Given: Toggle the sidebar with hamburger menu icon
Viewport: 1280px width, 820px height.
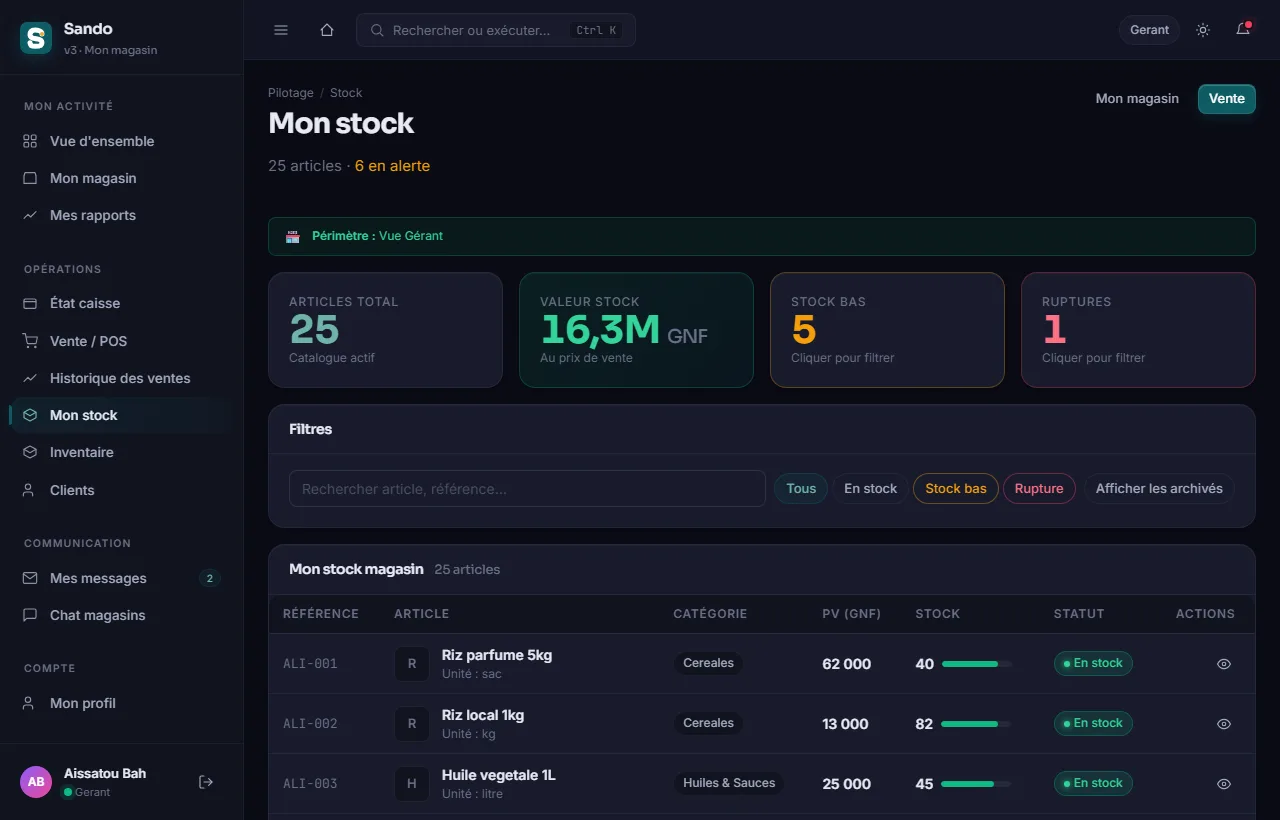Looking at the screenshot, I should coord(281,30).
